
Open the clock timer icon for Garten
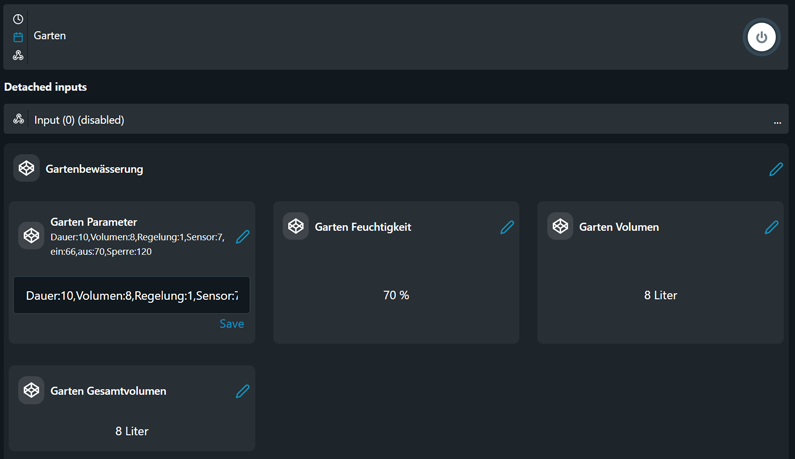pos(18,19)
